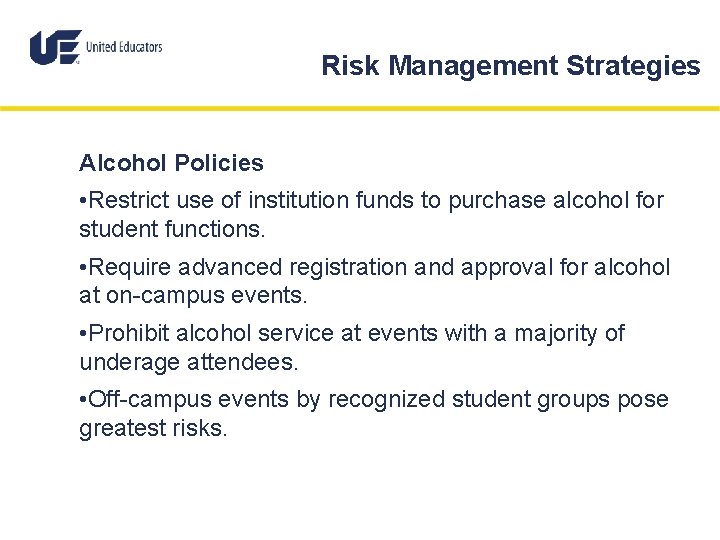Click the yellow divider line
This screenshot has height=540, width=720.
360,109
